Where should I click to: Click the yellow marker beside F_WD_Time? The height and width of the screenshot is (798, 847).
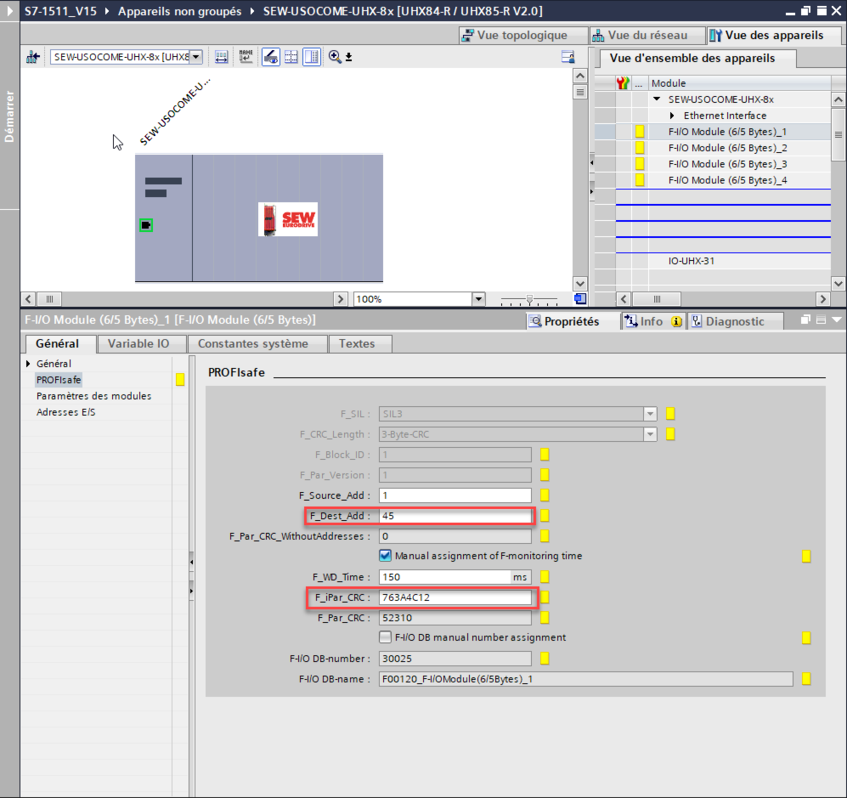(x=545, y=577)
